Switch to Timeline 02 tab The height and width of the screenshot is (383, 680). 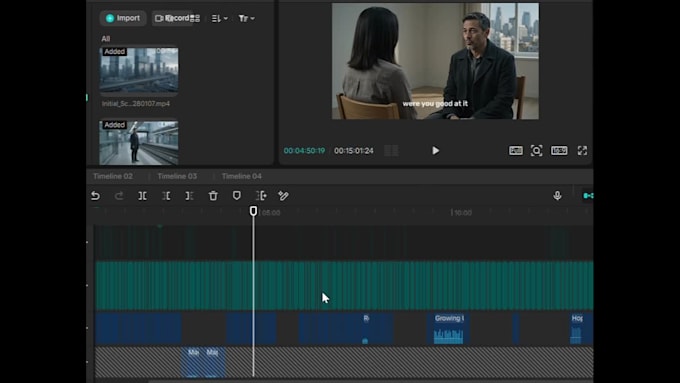pyautogui.click(x=113, y=176)
